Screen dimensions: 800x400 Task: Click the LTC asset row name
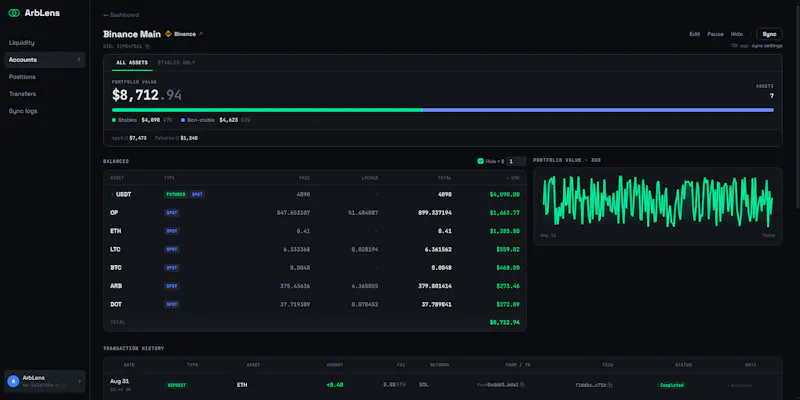[115, 249]
